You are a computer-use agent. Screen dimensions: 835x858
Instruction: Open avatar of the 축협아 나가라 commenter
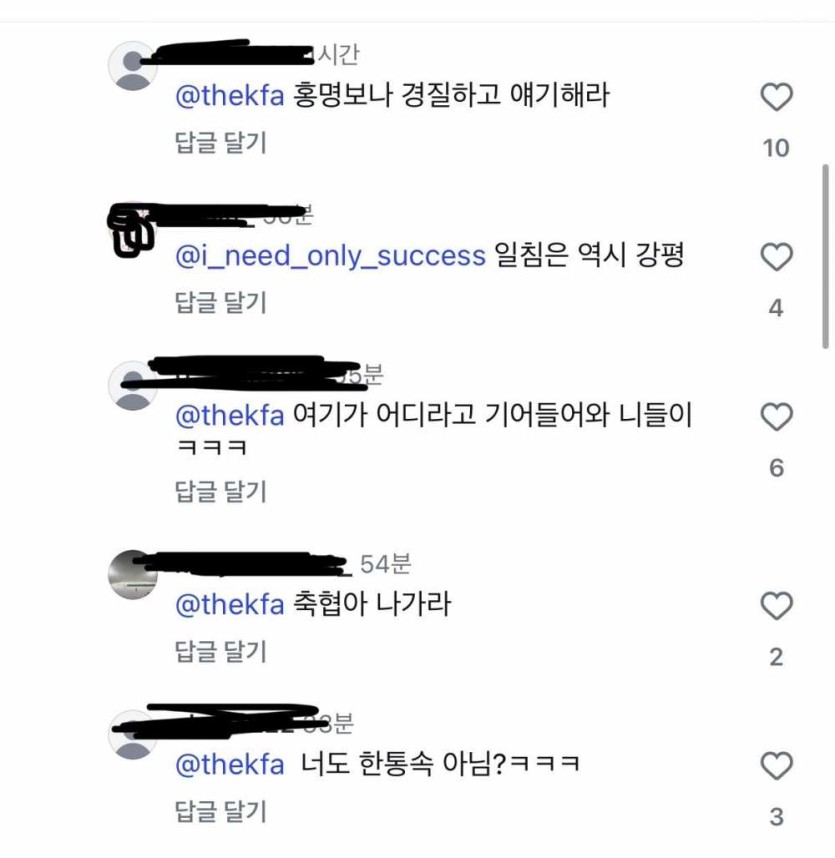(x=132, y=575)
